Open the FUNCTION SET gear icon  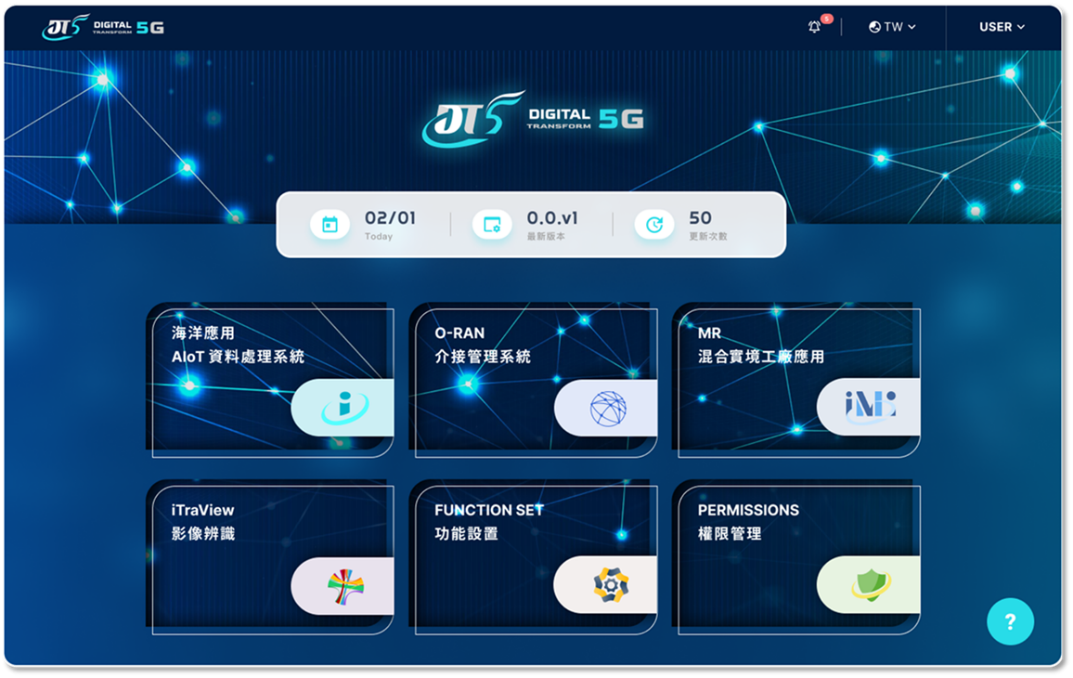click(x=607, y=585)
